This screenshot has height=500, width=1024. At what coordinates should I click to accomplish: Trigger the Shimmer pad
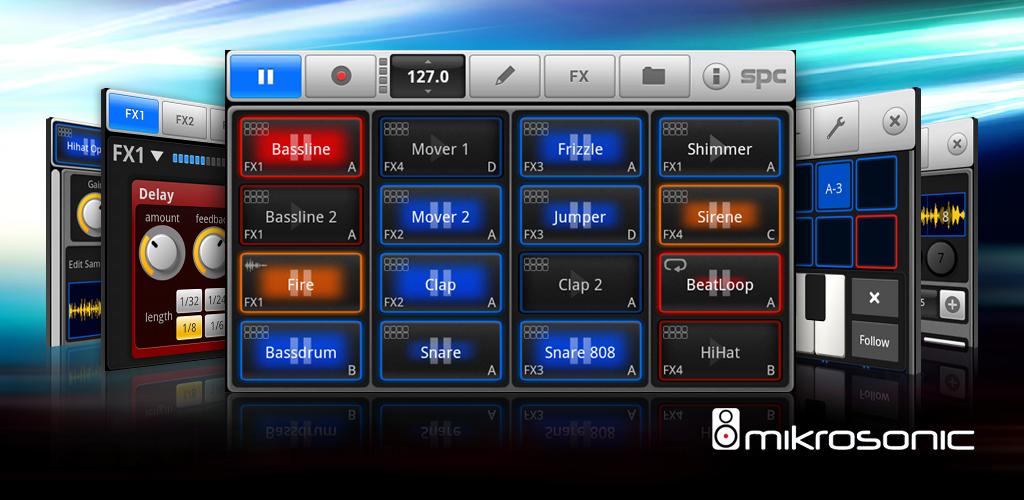720,148
